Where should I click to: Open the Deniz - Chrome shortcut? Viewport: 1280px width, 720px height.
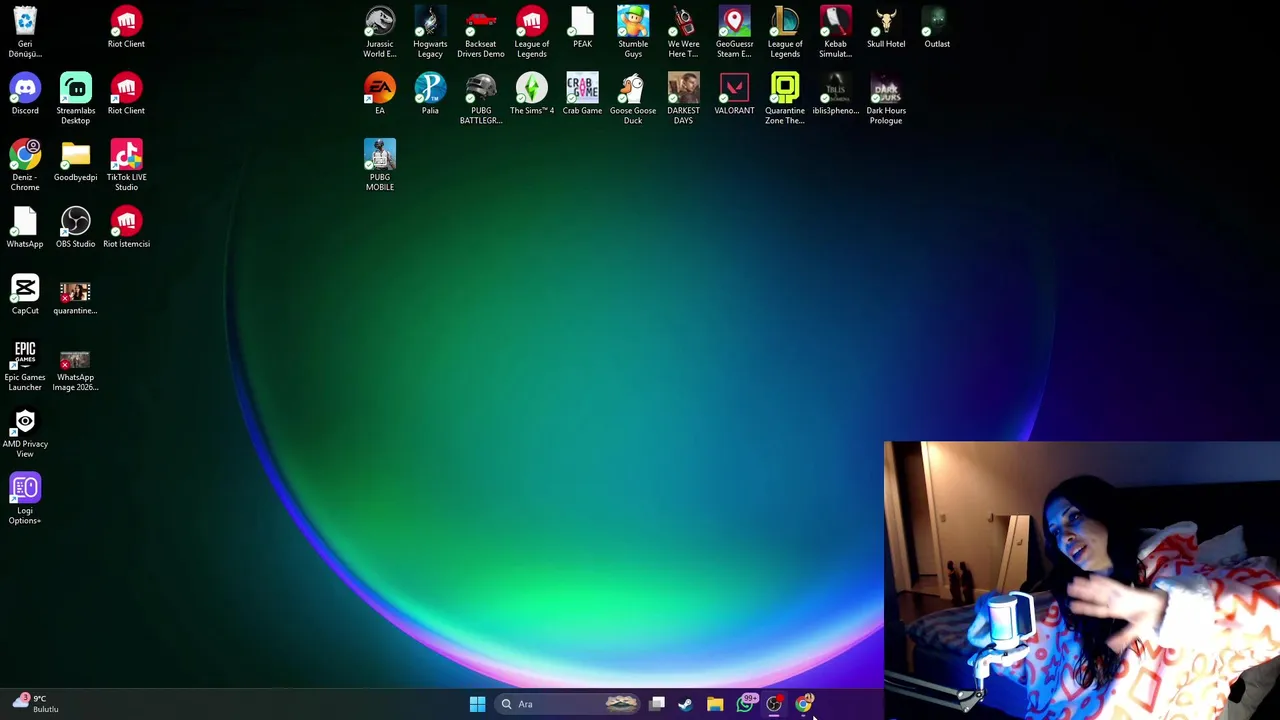tap(25, 165)
